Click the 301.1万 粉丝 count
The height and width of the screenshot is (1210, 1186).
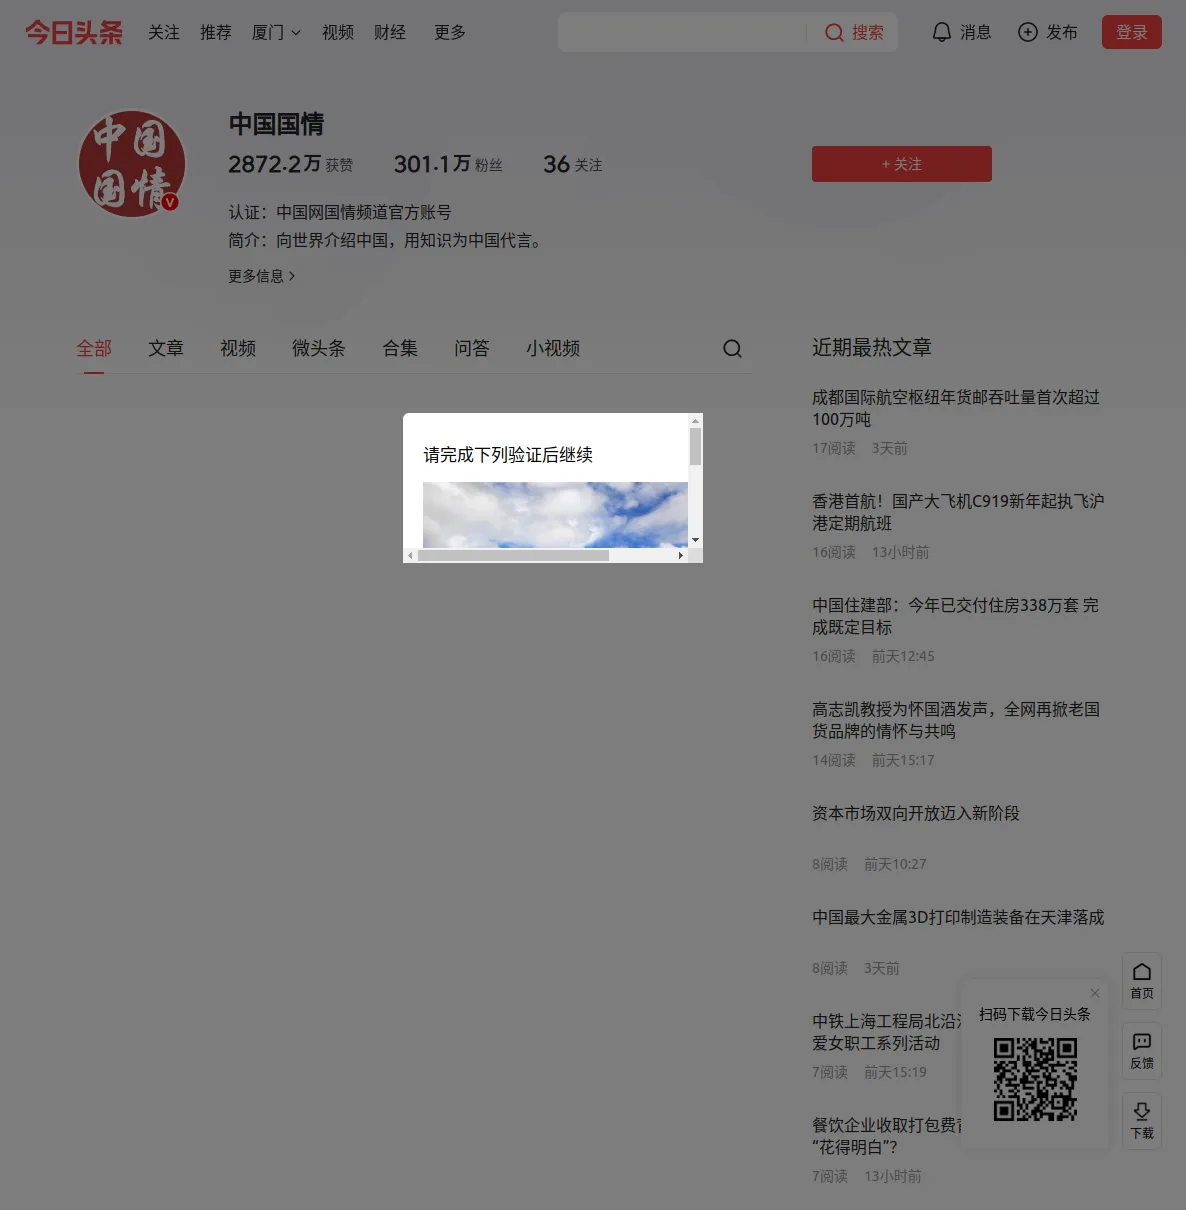[x=448, y=164]
